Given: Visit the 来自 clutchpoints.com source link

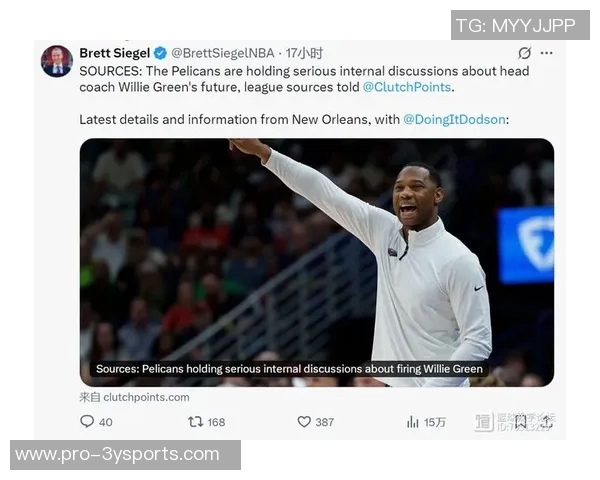Looking at the screenshot, I should (x=134, y=397).
